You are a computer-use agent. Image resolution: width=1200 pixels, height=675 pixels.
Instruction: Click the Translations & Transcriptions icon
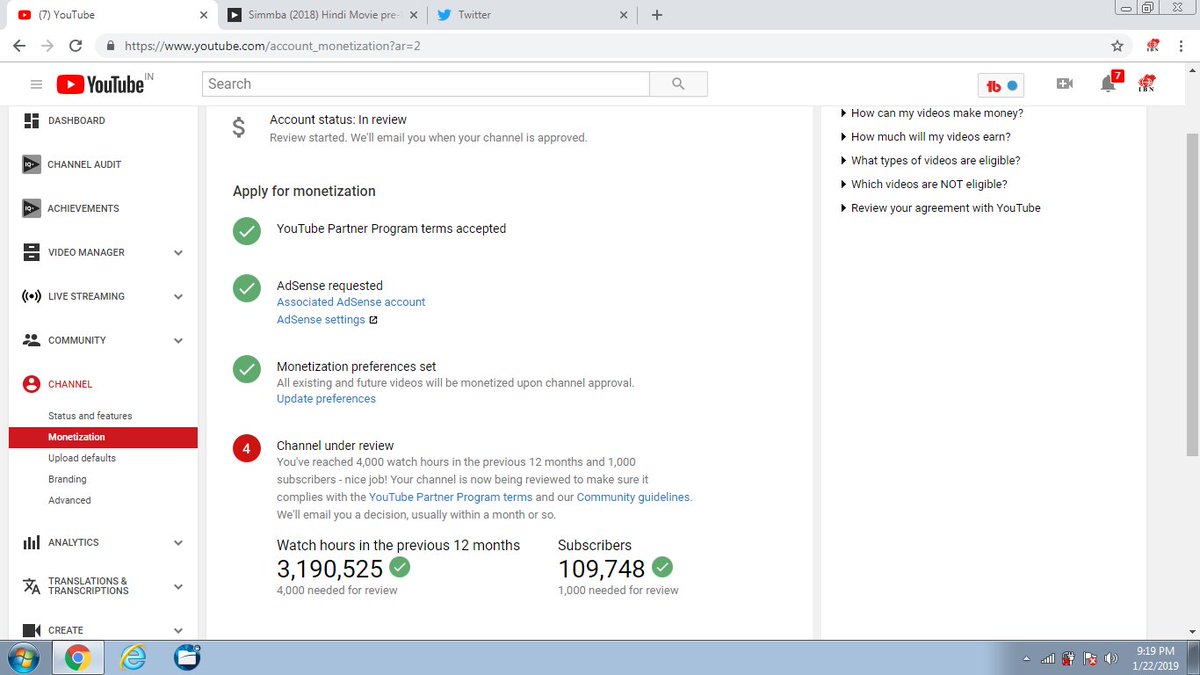(x=31, y=586)
